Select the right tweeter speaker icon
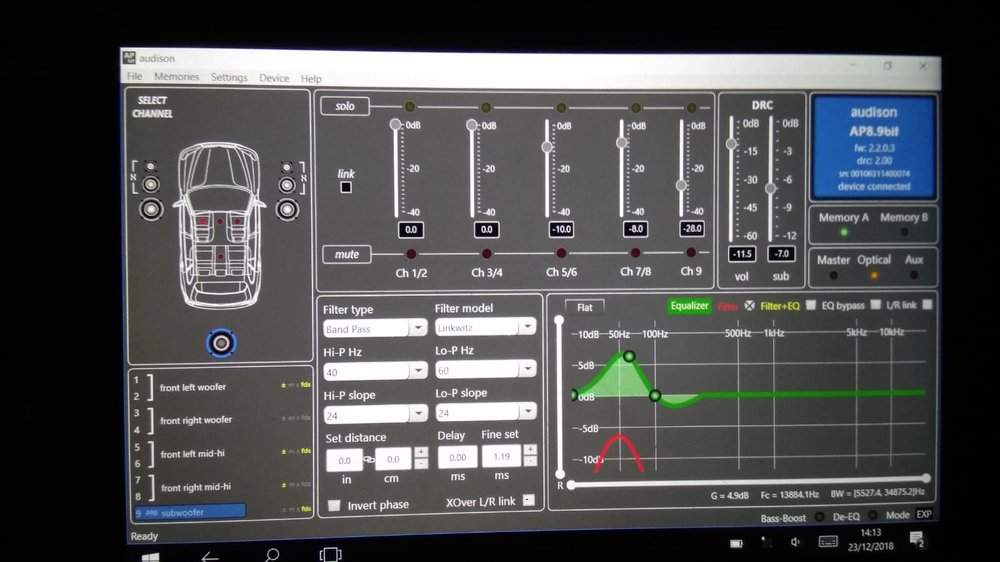Viewport: 1000px width, 562px height. [287, 167]
